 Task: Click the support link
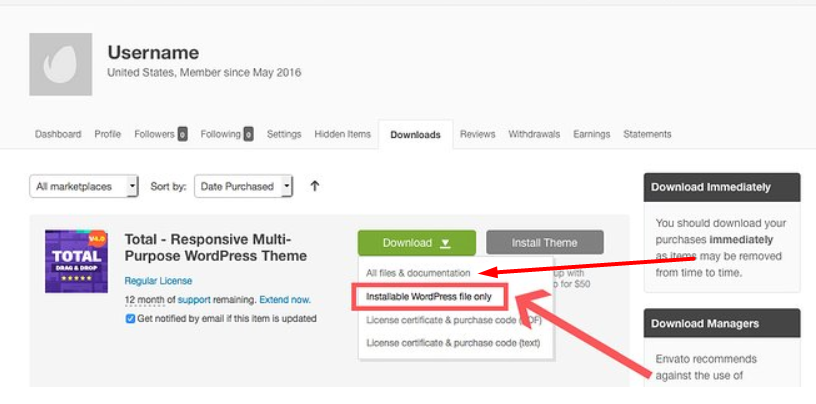coord(194,300)
